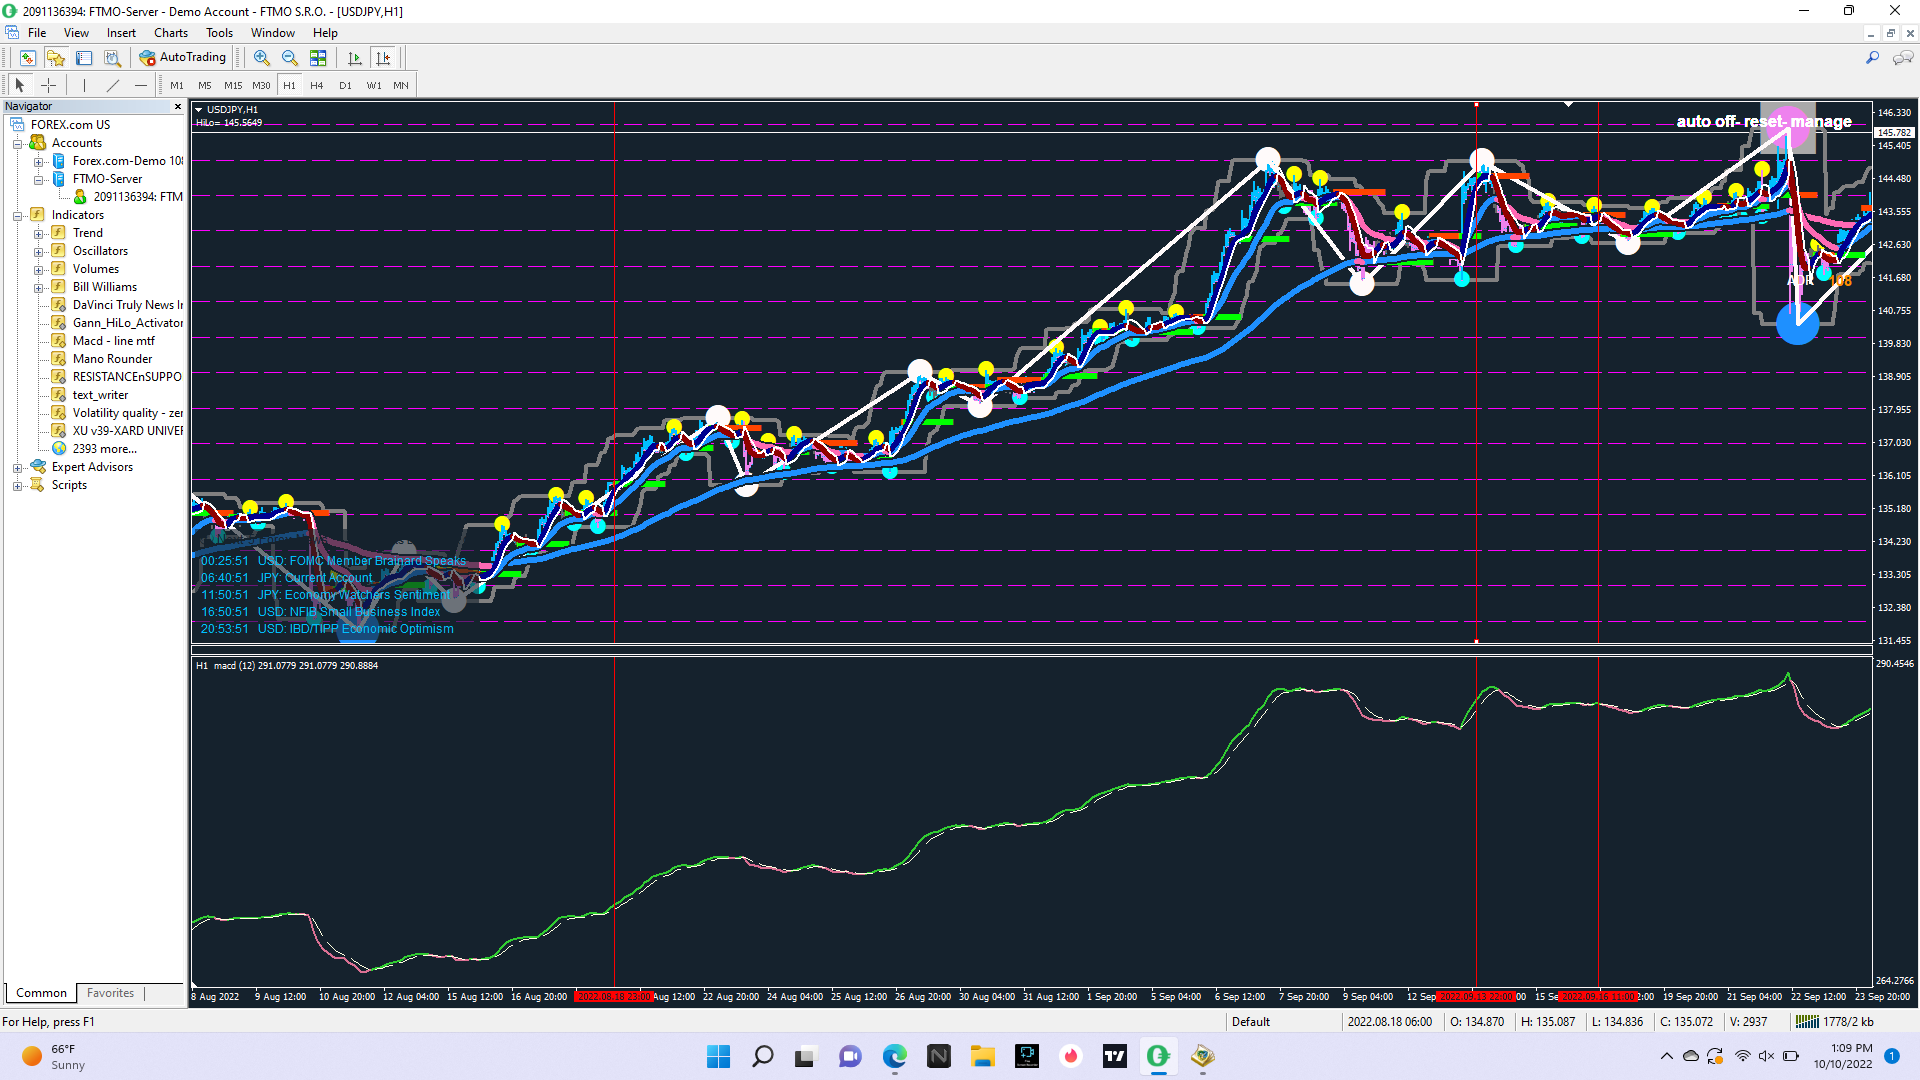Click the Zoom Out chart icon
The image size is (1920, 1080).
coord(289,58)
